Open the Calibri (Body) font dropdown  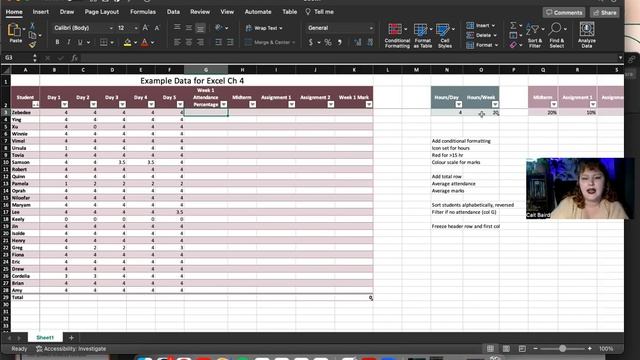point(111,28)
